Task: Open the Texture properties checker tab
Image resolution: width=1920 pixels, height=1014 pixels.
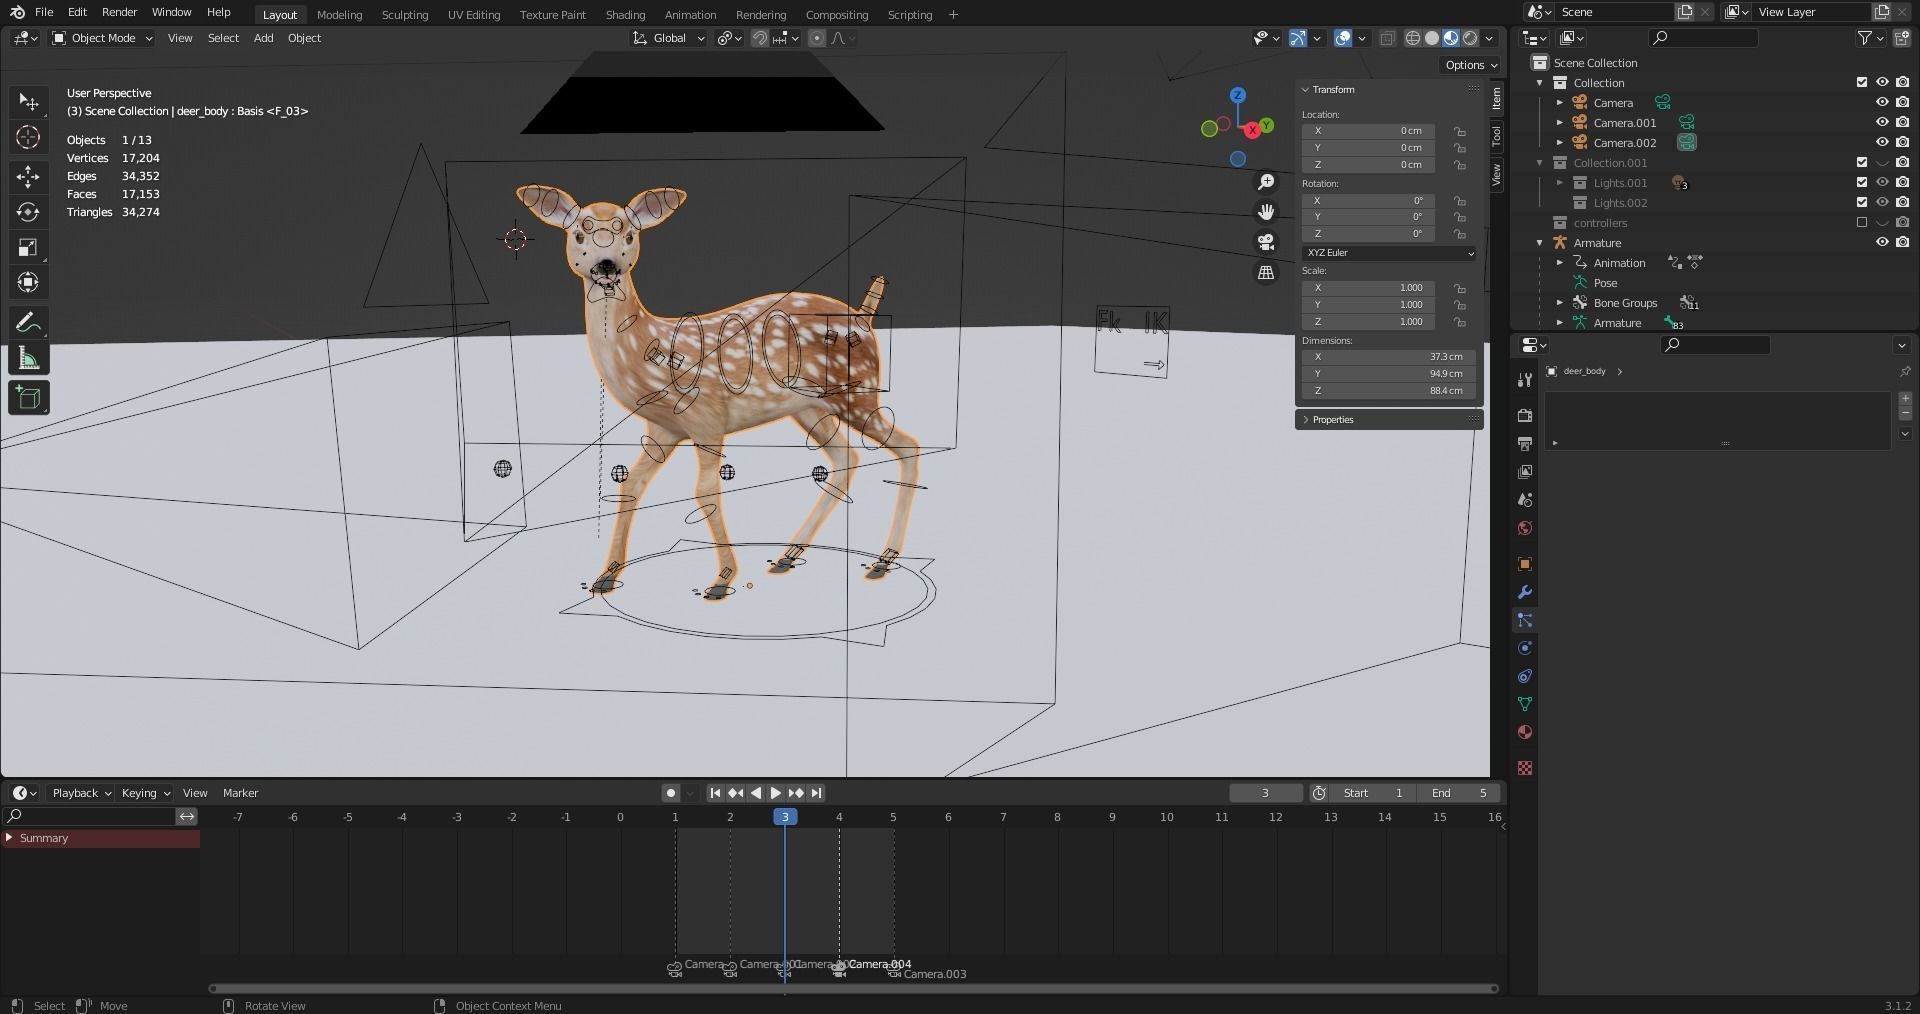Action: [1524, 768]
